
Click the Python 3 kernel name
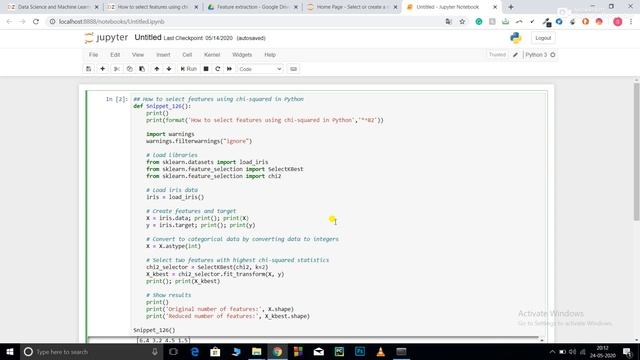pos(536,55)
